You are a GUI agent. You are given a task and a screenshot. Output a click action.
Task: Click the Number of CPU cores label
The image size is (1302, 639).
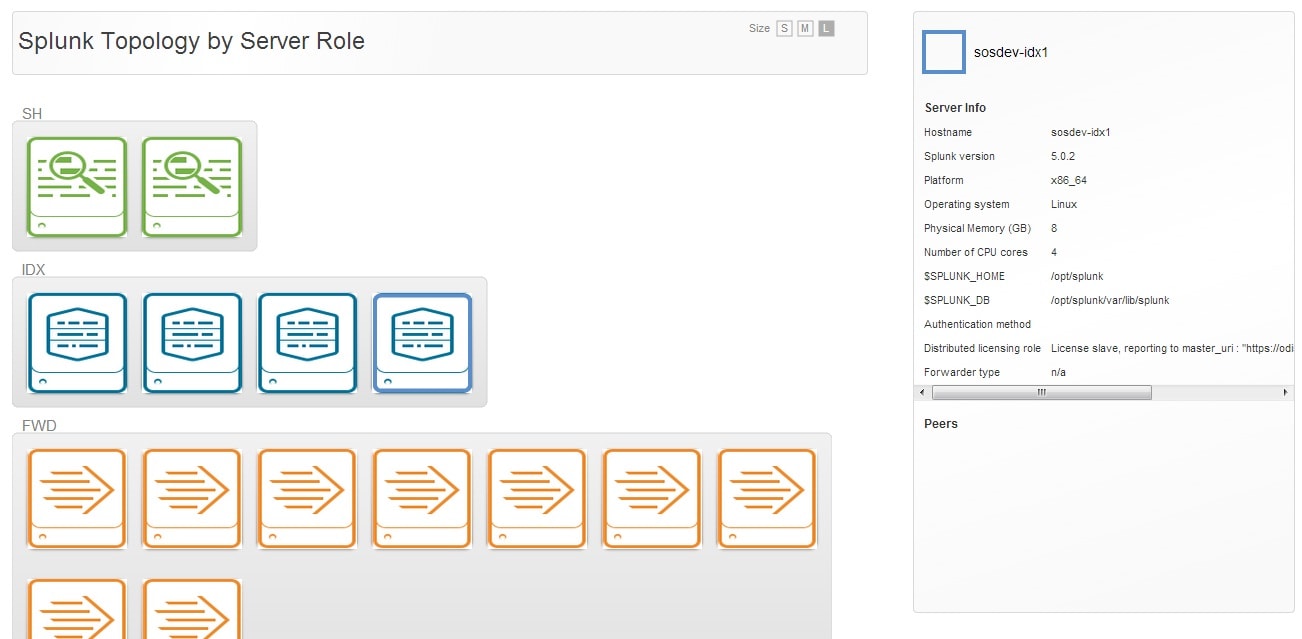pyautogui.click(x=976, y=252)
